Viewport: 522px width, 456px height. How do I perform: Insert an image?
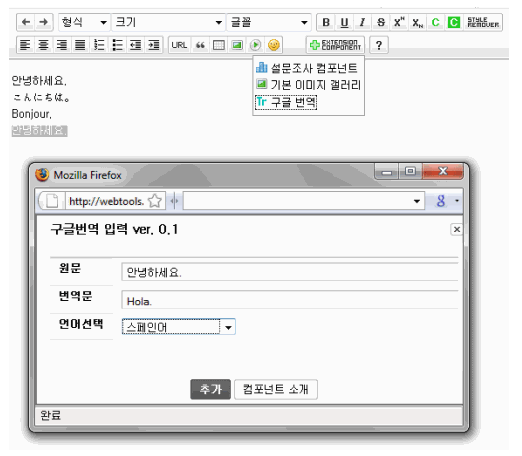(x=237, y=45)
